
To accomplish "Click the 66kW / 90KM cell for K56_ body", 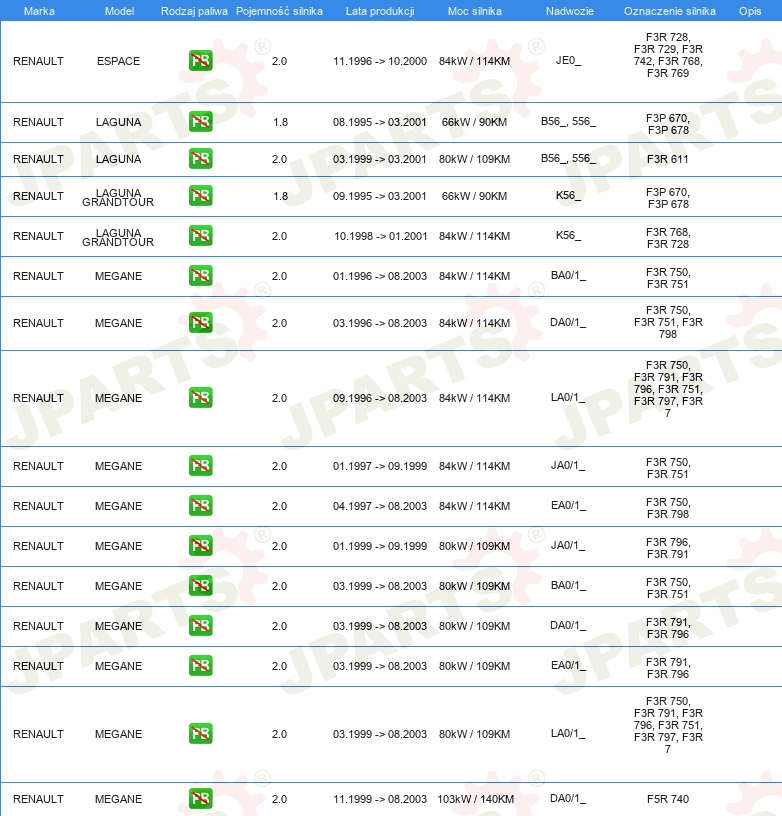I will click(475, 196).
